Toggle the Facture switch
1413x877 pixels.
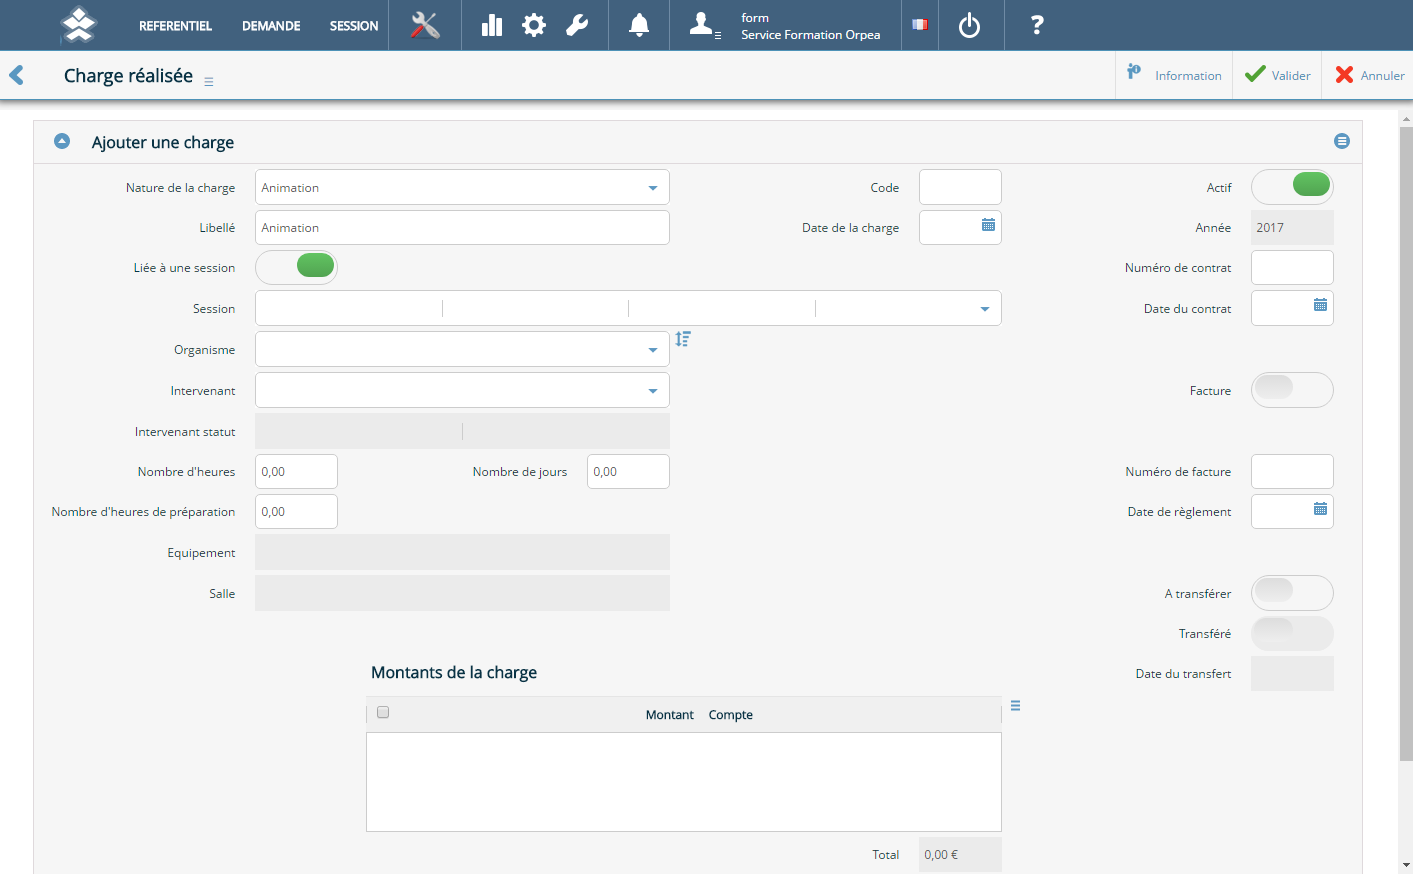click(1292, 390)
